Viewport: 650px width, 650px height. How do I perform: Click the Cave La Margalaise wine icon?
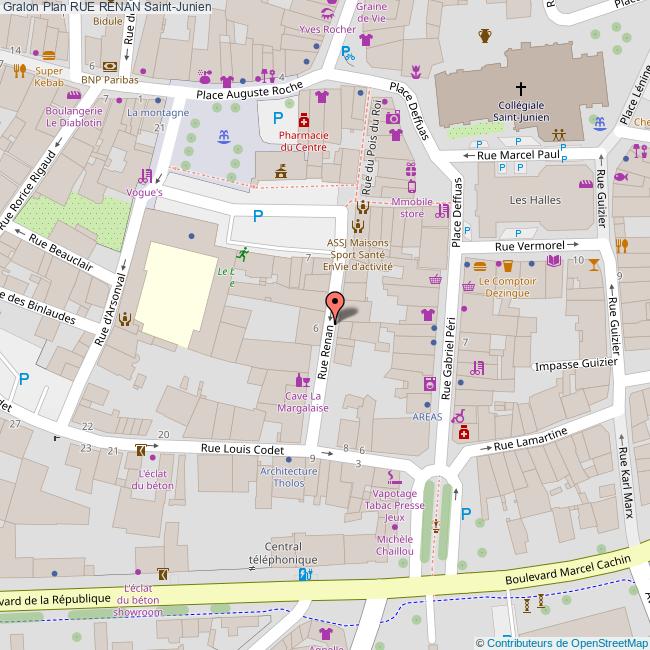[299, 380]
